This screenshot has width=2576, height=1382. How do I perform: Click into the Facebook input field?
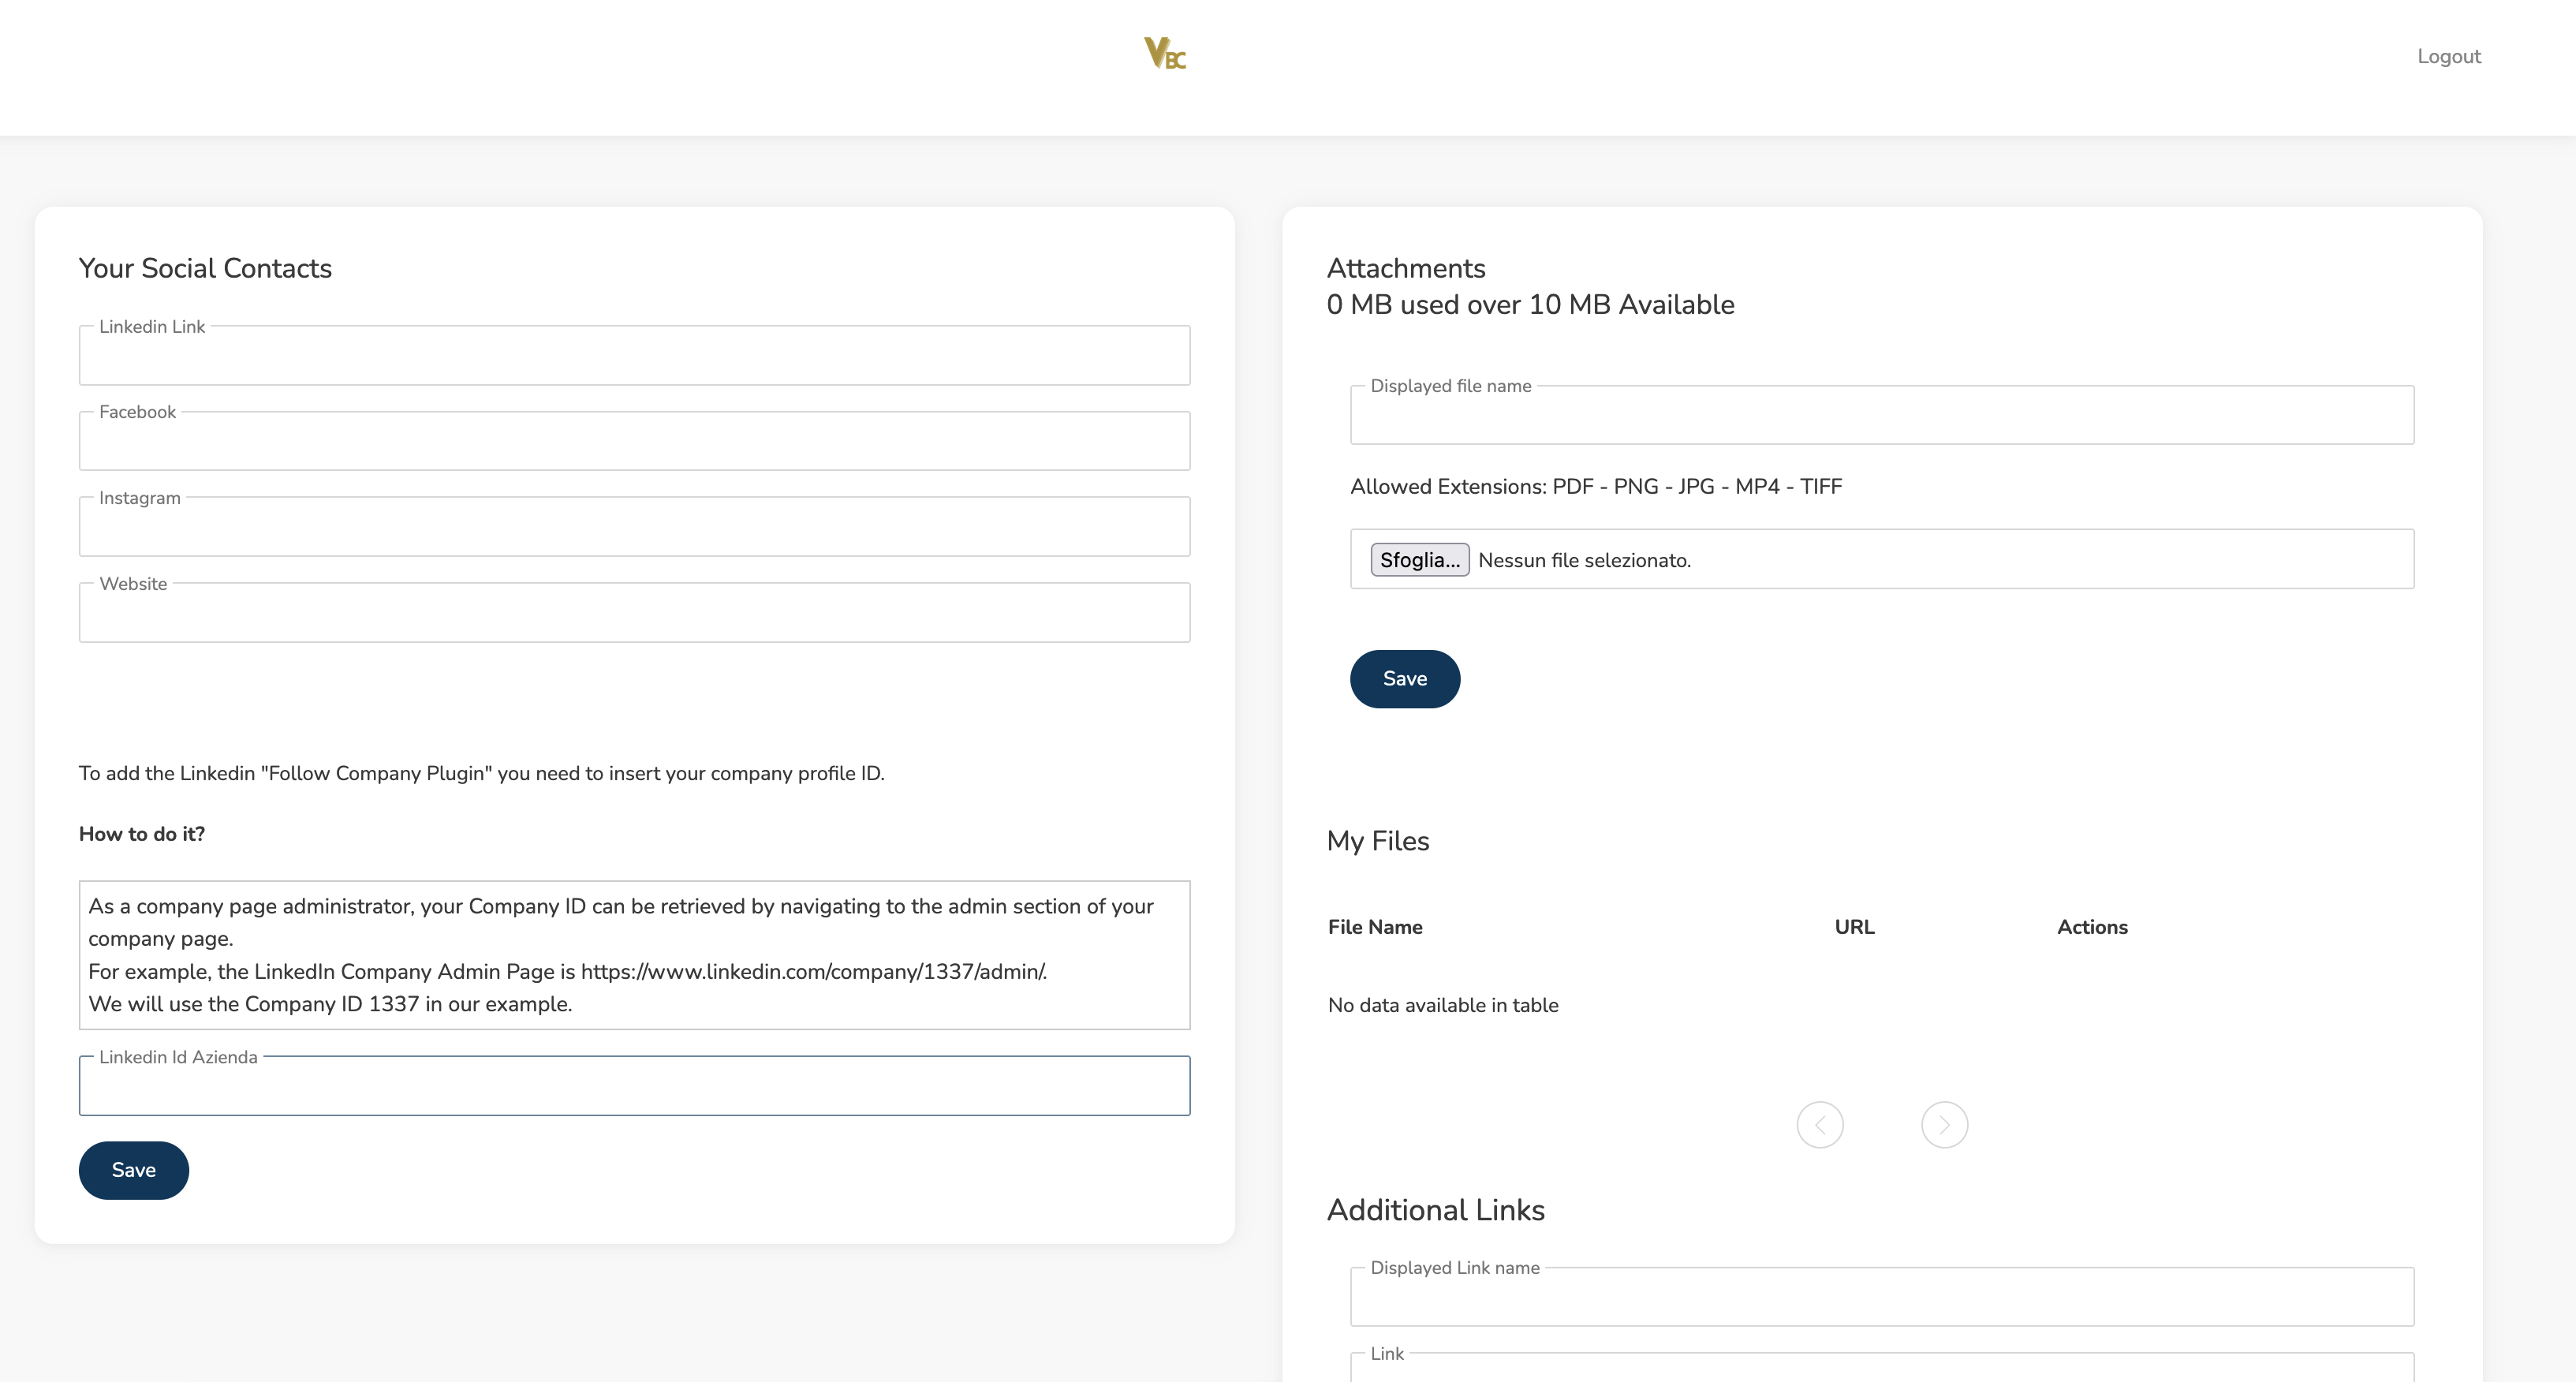(634, 441)
